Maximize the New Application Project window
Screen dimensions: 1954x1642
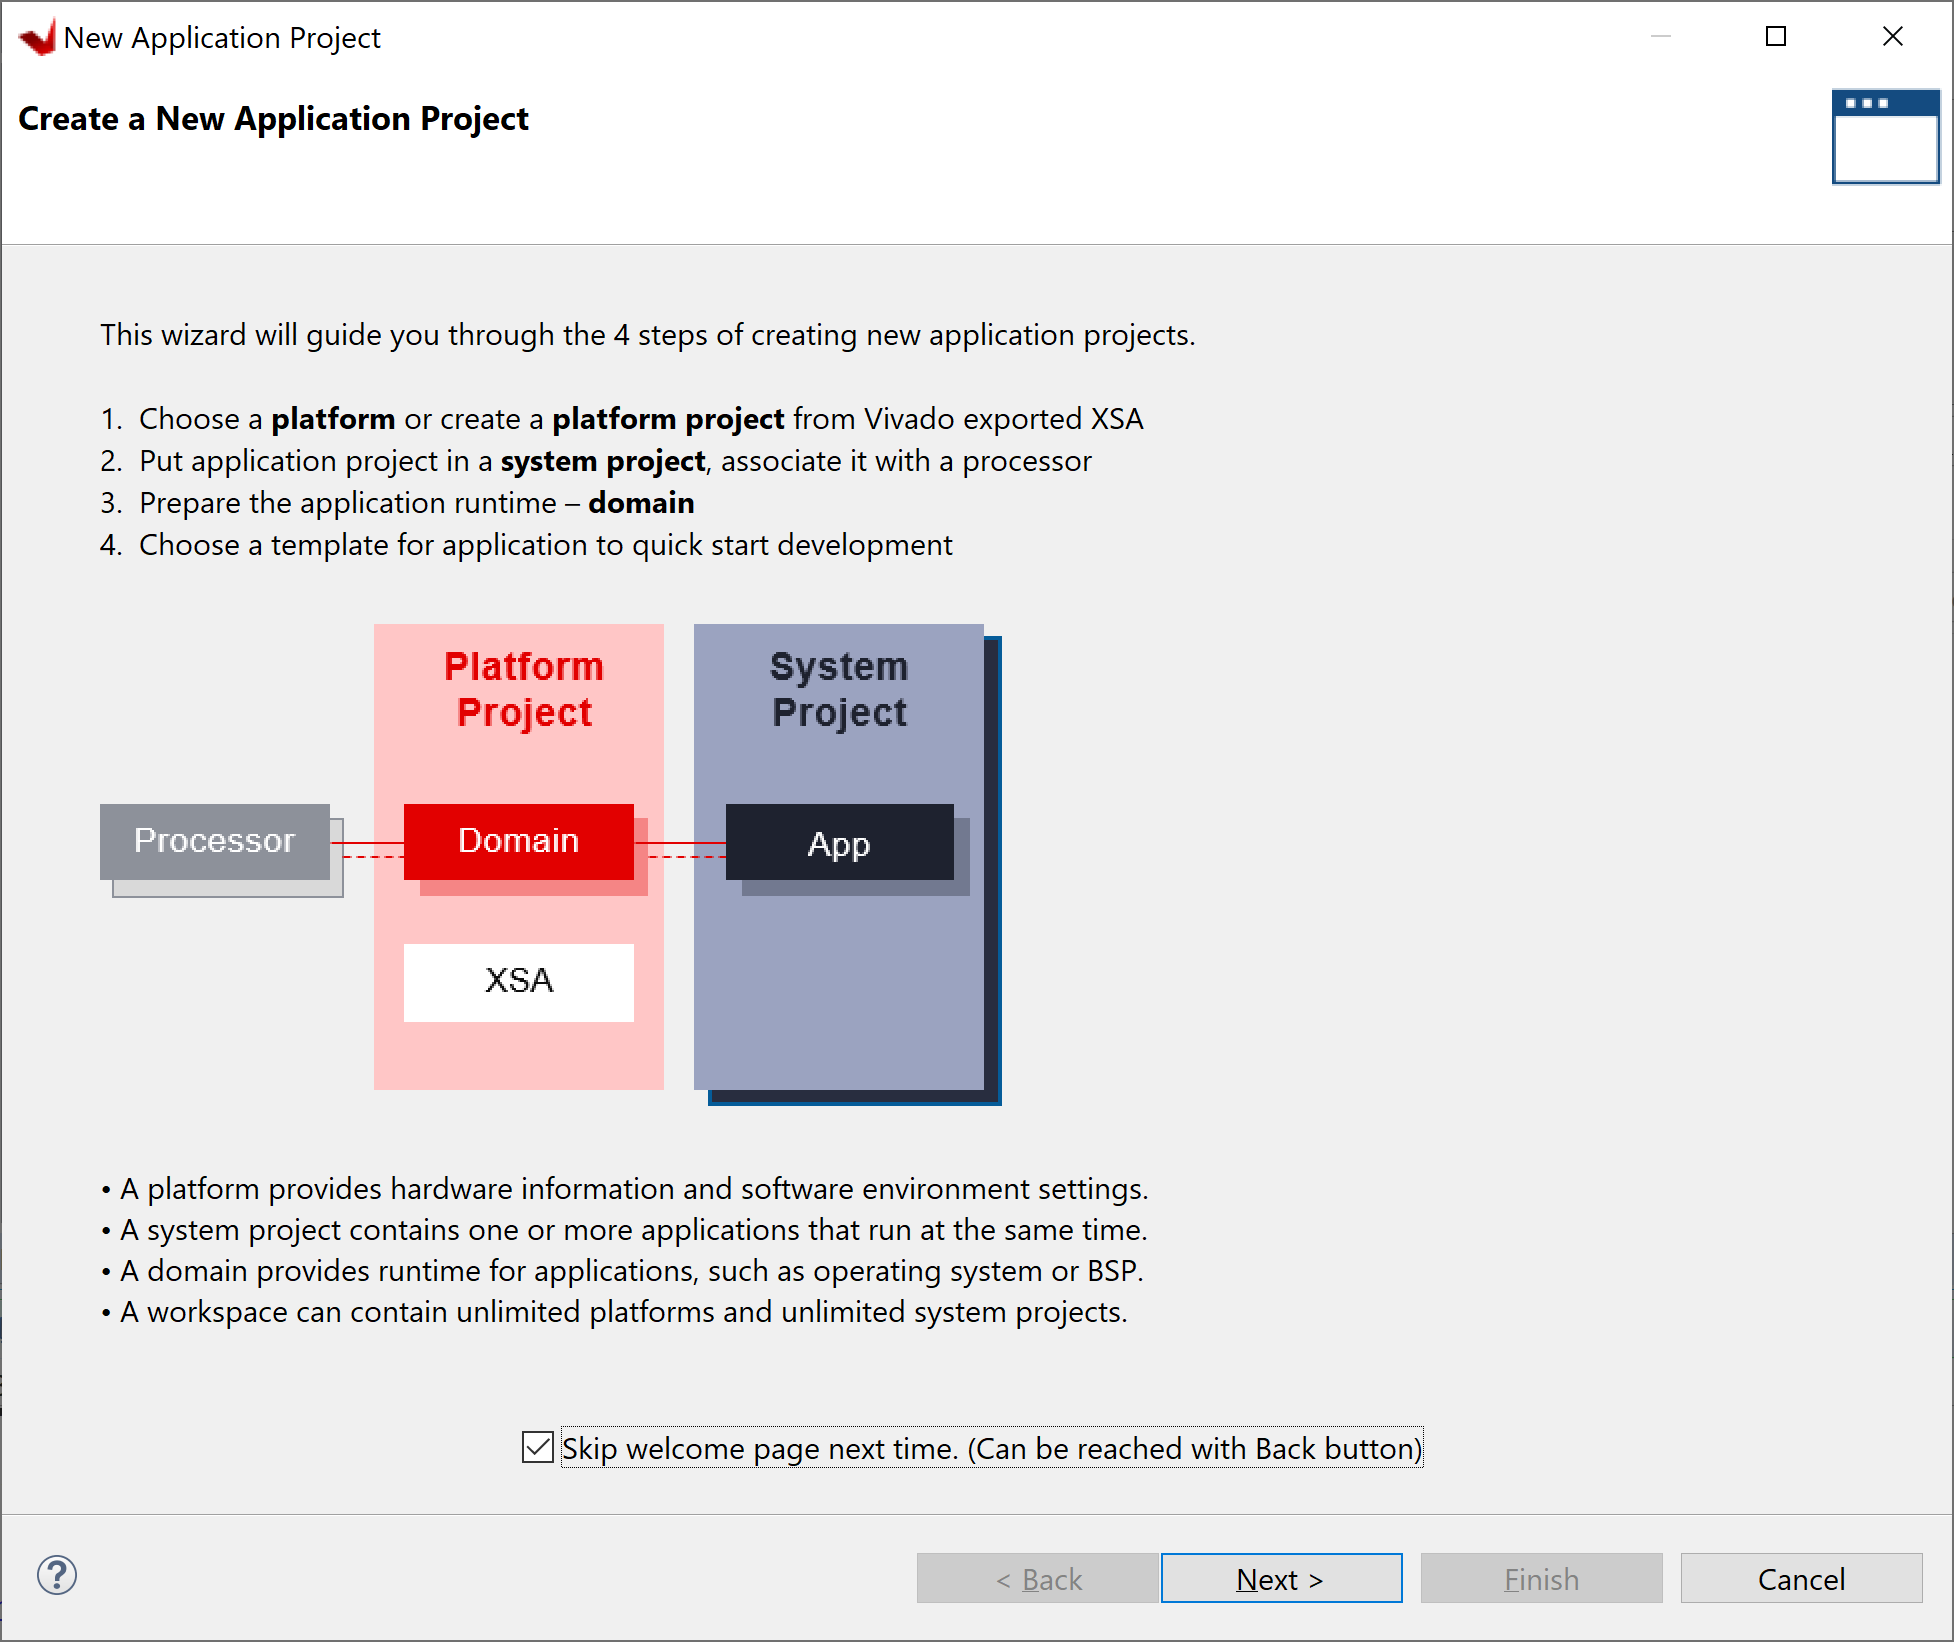1776,37
